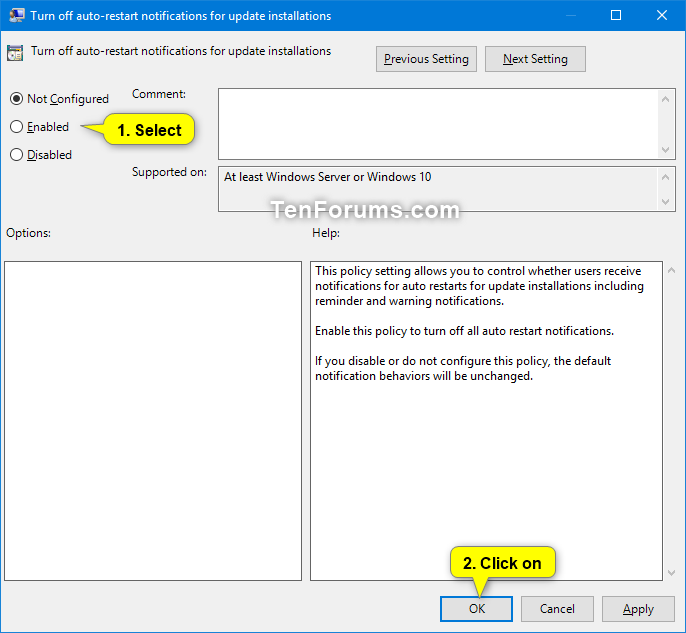
Task: Click 'This policy setting allows you' help text
Action: [479, 286]
